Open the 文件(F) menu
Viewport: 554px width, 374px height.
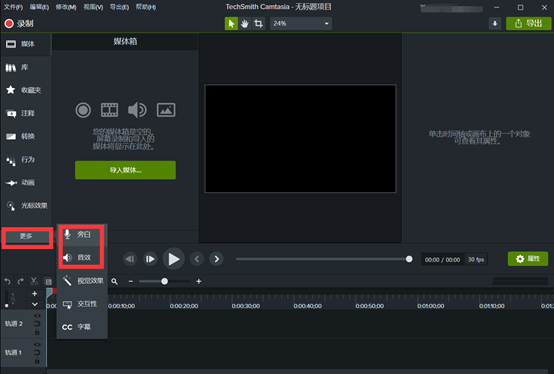[13, 7]
